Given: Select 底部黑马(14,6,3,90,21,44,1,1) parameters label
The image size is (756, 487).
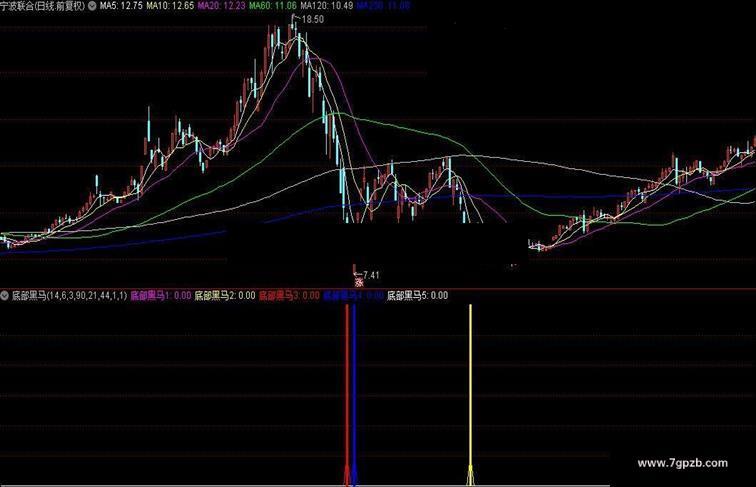Looking at the screenshot, I should pyautogui.click(x=69, y=296).
